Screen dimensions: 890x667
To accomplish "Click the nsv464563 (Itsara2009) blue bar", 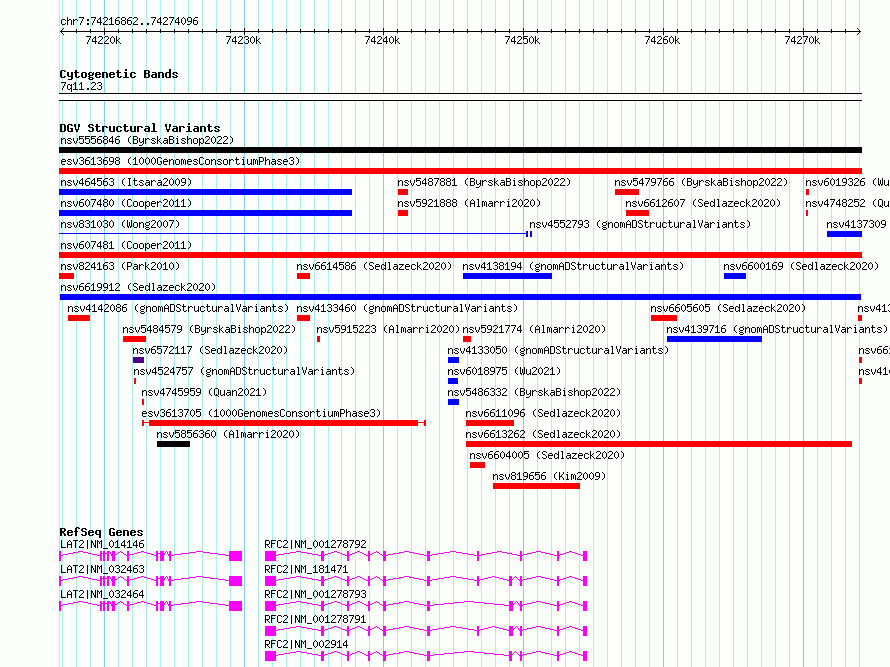I will point(205,192).
